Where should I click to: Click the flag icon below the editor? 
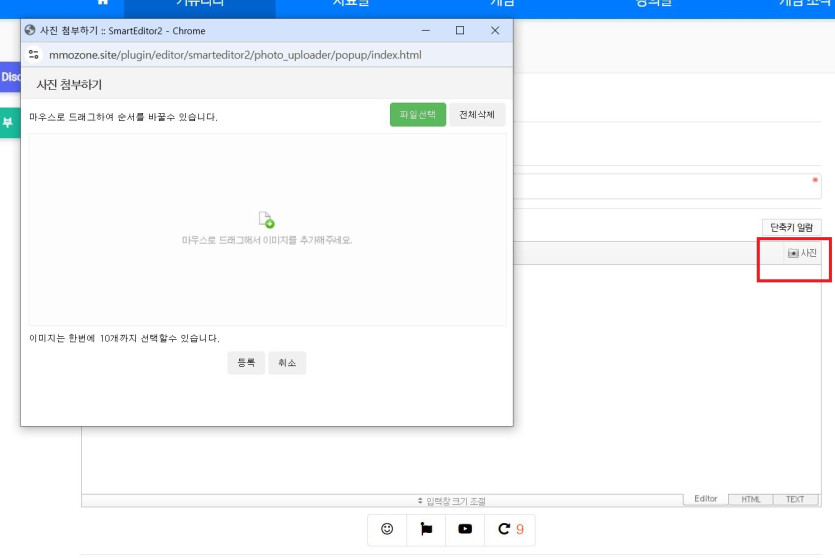427,529
